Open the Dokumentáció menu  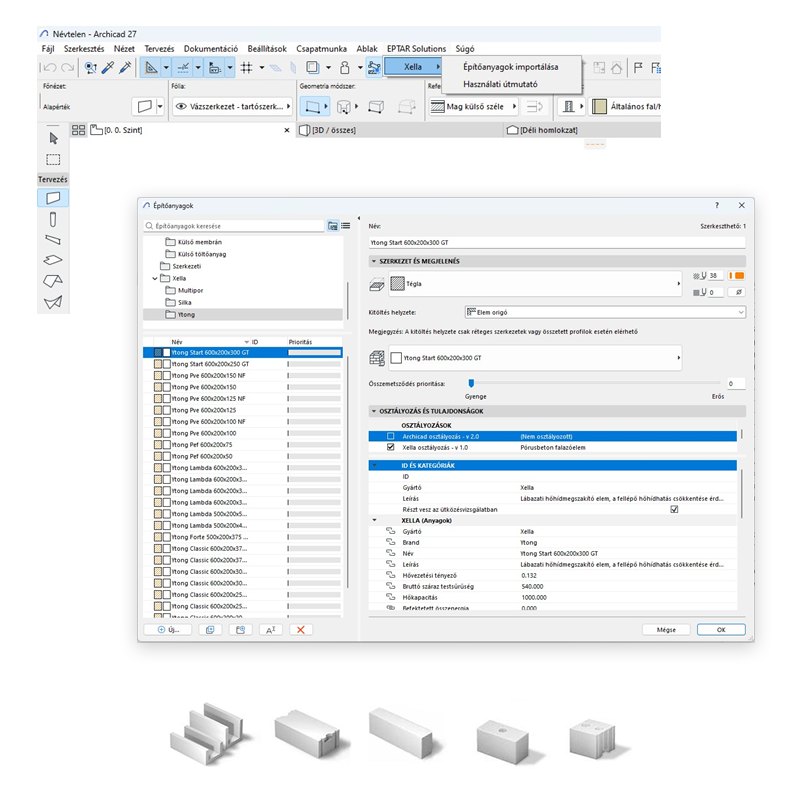click(x=211, y=48)
